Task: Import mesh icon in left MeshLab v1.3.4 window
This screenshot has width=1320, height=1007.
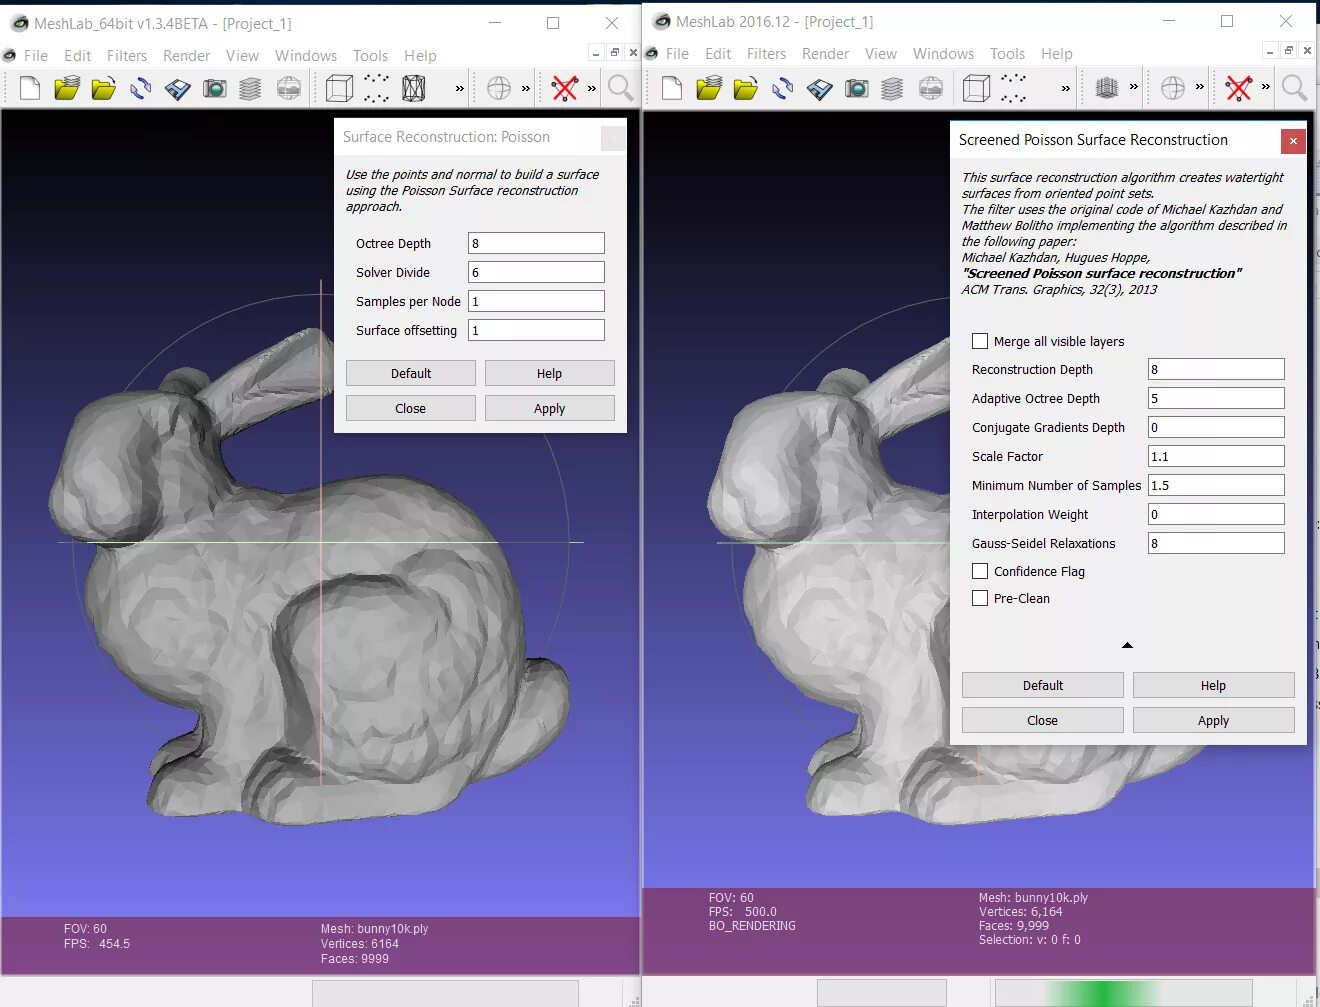Action: (104, 89)
